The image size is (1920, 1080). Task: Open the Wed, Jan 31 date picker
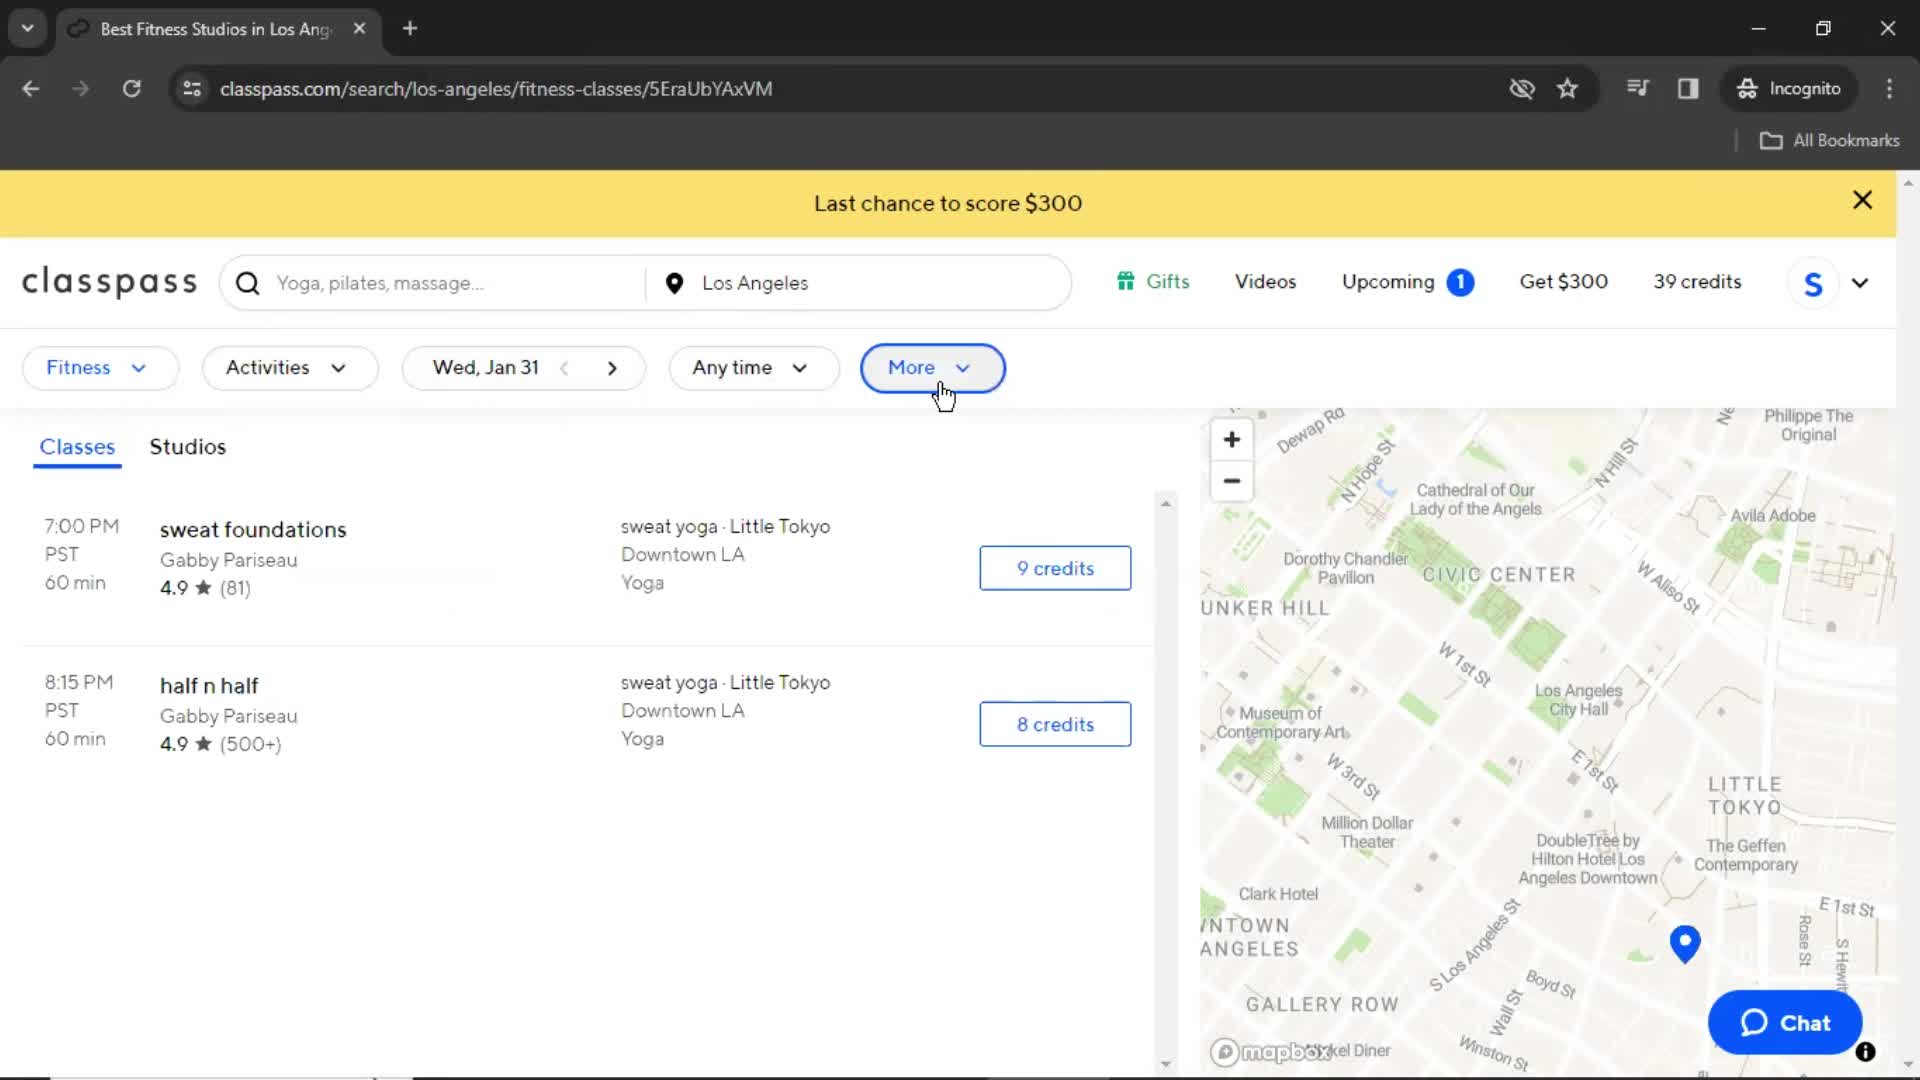click(x=486, y=368)
